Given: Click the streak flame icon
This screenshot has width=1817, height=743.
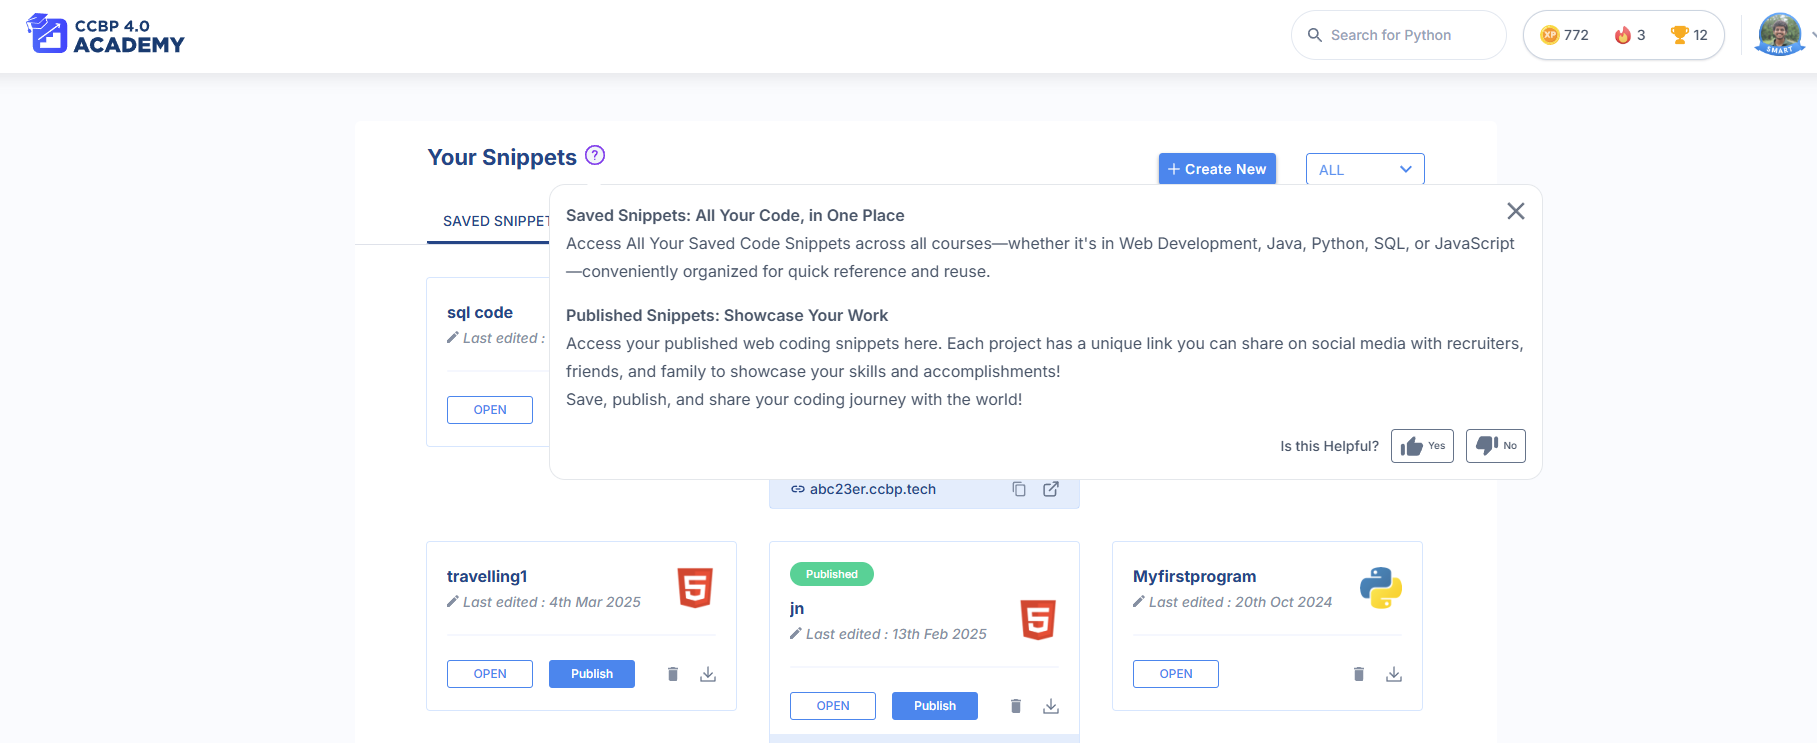Looking at the screenshot, I should click(1623, 35).
